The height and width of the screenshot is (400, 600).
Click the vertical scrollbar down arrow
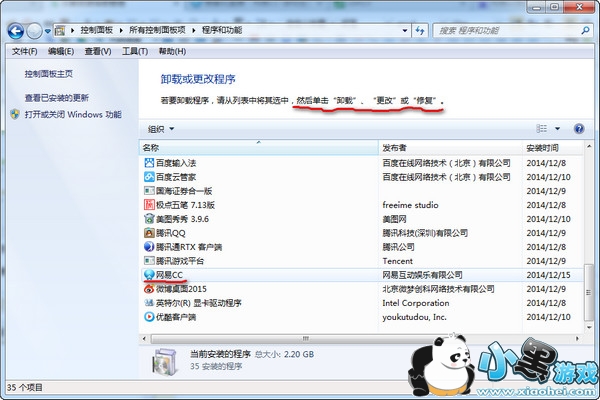click(x=589, y=327)
